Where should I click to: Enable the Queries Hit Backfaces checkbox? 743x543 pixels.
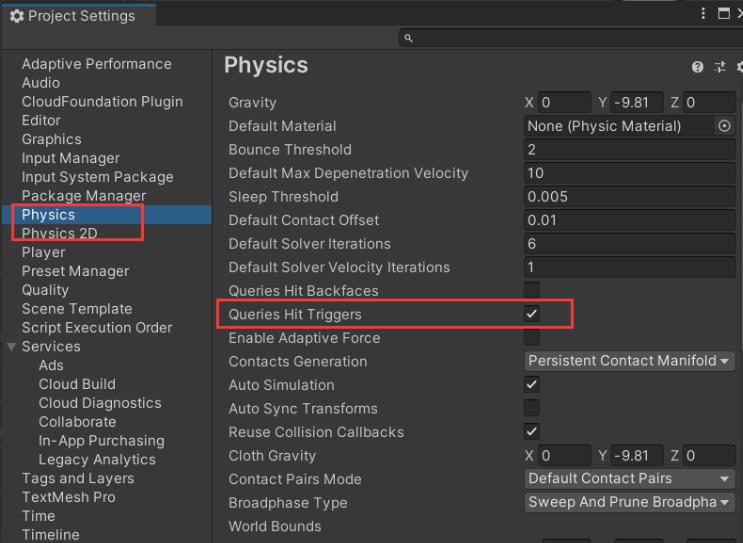click(532, 291)
